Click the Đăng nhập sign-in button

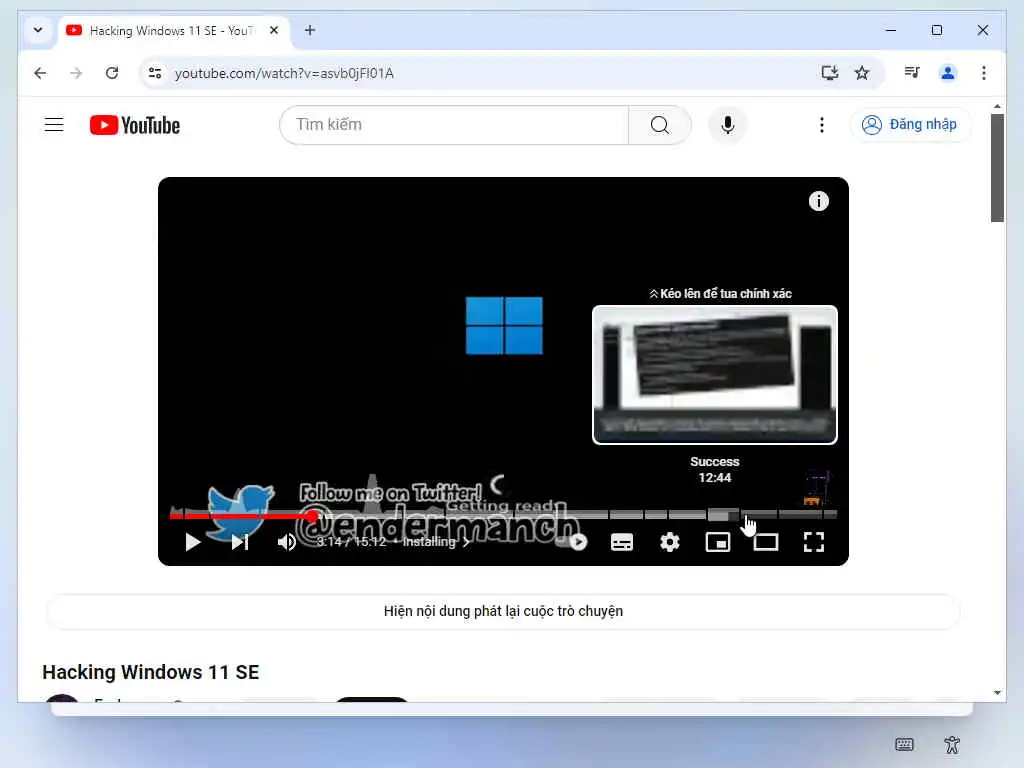(x=910, y=125)
